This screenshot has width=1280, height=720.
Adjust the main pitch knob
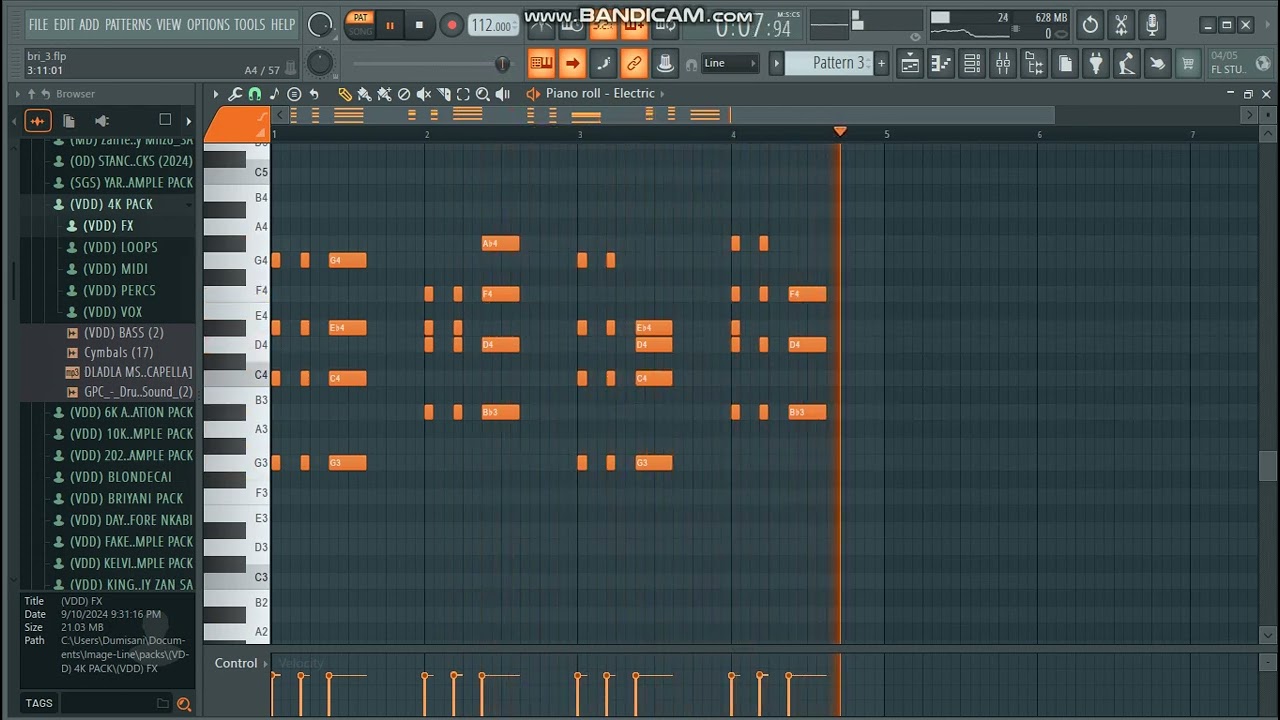pyautogui.click(x=319, y=63)
